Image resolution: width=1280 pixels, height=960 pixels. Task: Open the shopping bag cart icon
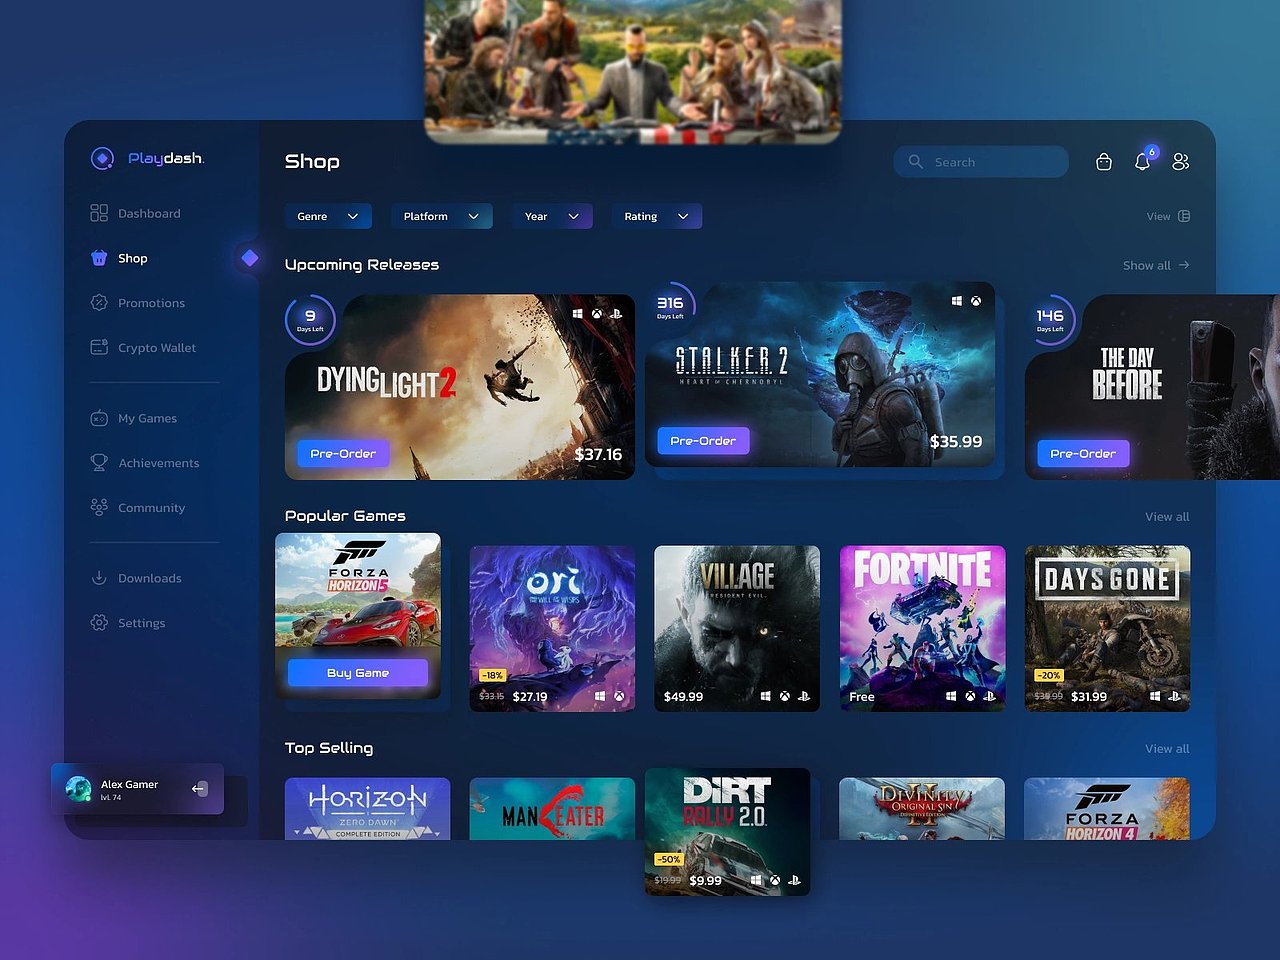click(1104, 162)
